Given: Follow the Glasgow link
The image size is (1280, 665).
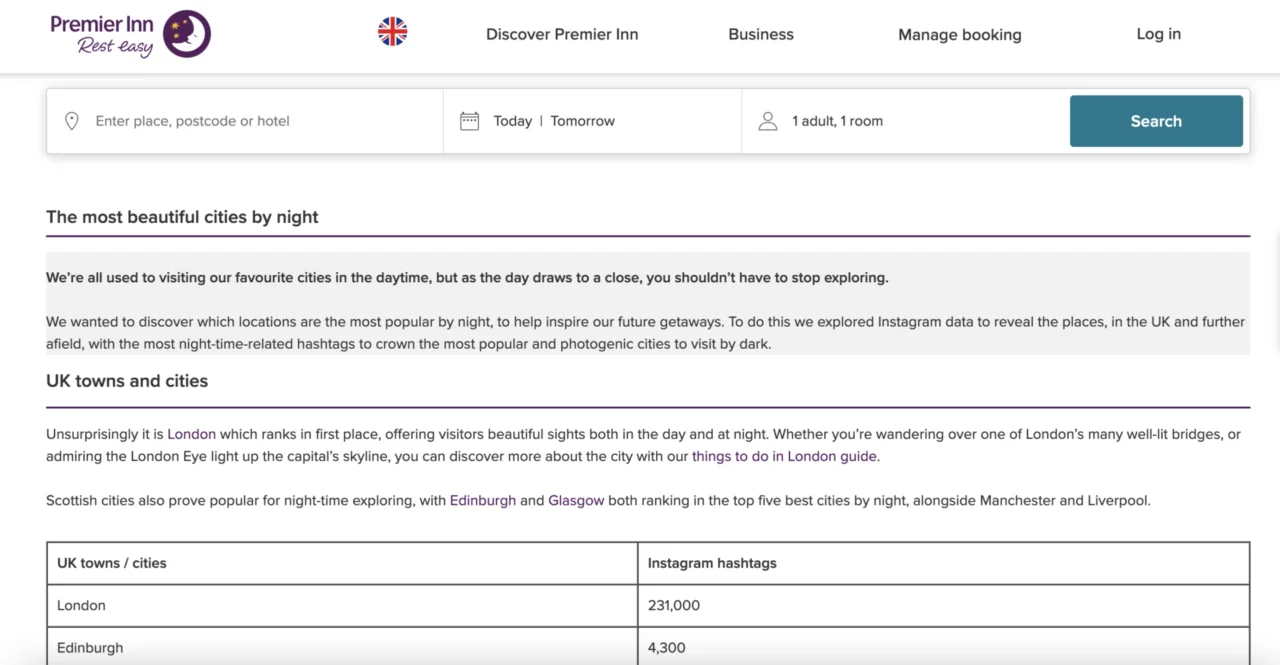Looking at the screenshot, I should pyautogui.click(x=576, y=500).
